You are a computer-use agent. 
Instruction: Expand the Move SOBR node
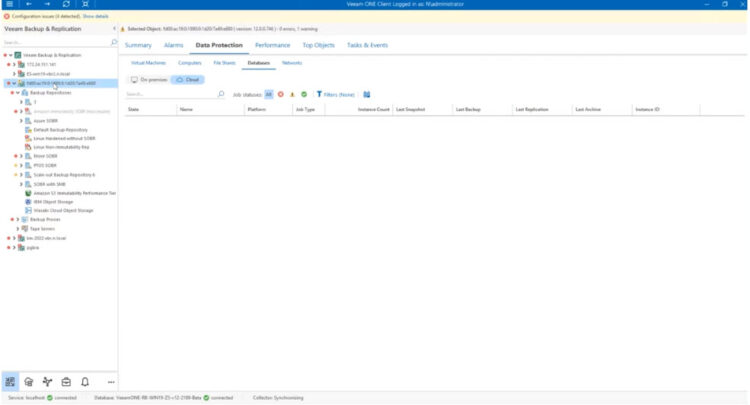[x=21, y=156]
